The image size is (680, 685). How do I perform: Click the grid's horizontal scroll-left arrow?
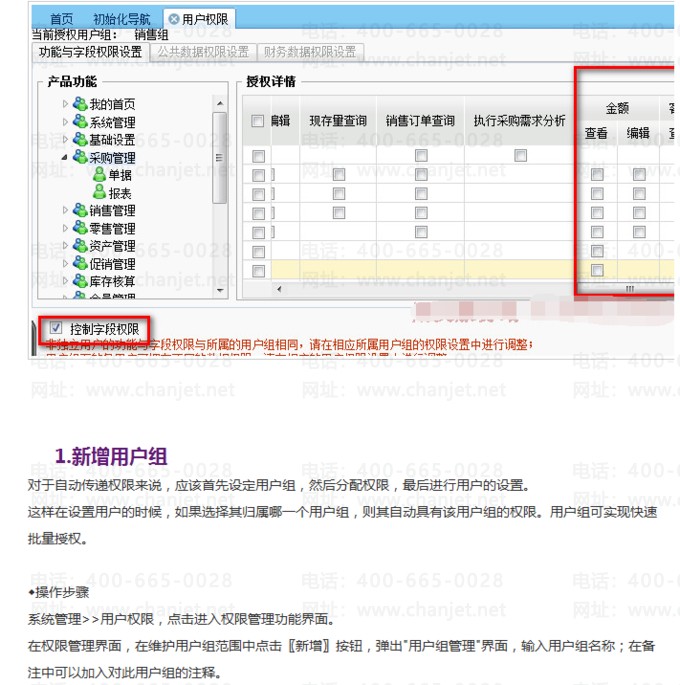tap(279, 289)
